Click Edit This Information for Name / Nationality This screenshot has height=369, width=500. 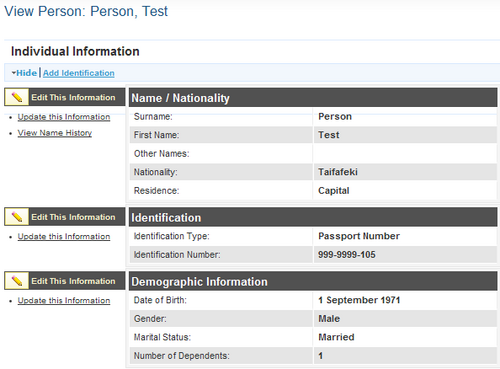[x=73, y=97]
